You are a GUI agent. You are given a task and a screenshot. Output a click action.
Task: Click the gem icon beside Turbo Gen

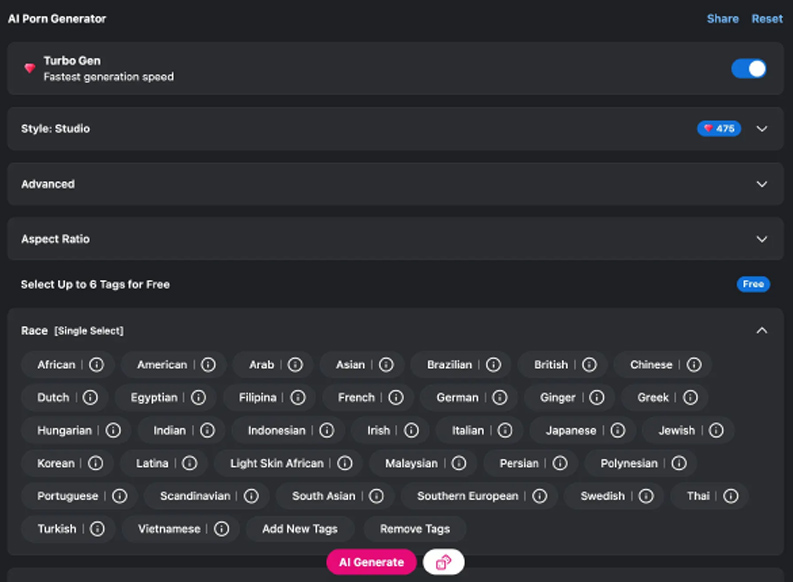tap(30, 69)
